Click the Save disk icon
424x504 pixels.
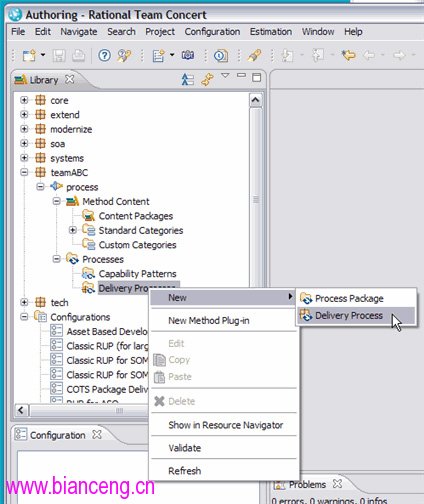tap(59, 56)
